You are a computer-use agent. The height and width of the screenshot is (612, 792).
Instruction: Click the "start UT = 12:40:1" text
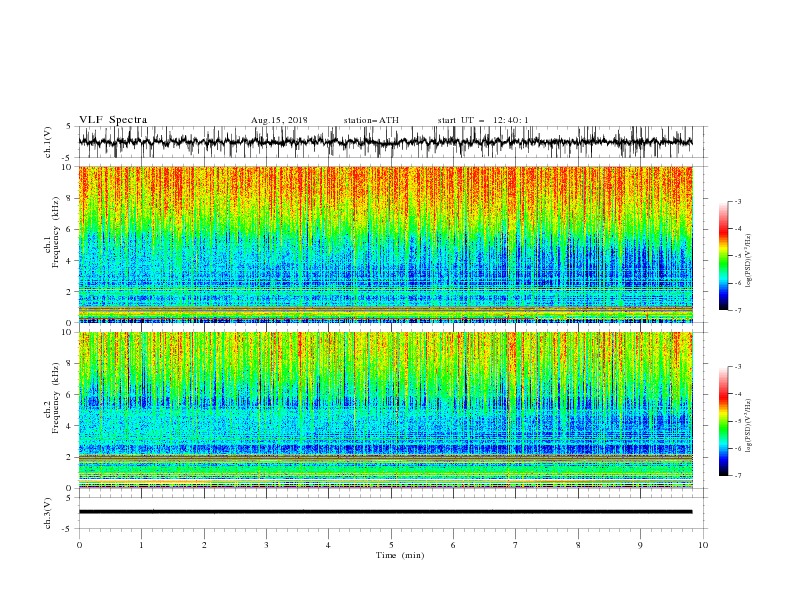coord(483,120)
